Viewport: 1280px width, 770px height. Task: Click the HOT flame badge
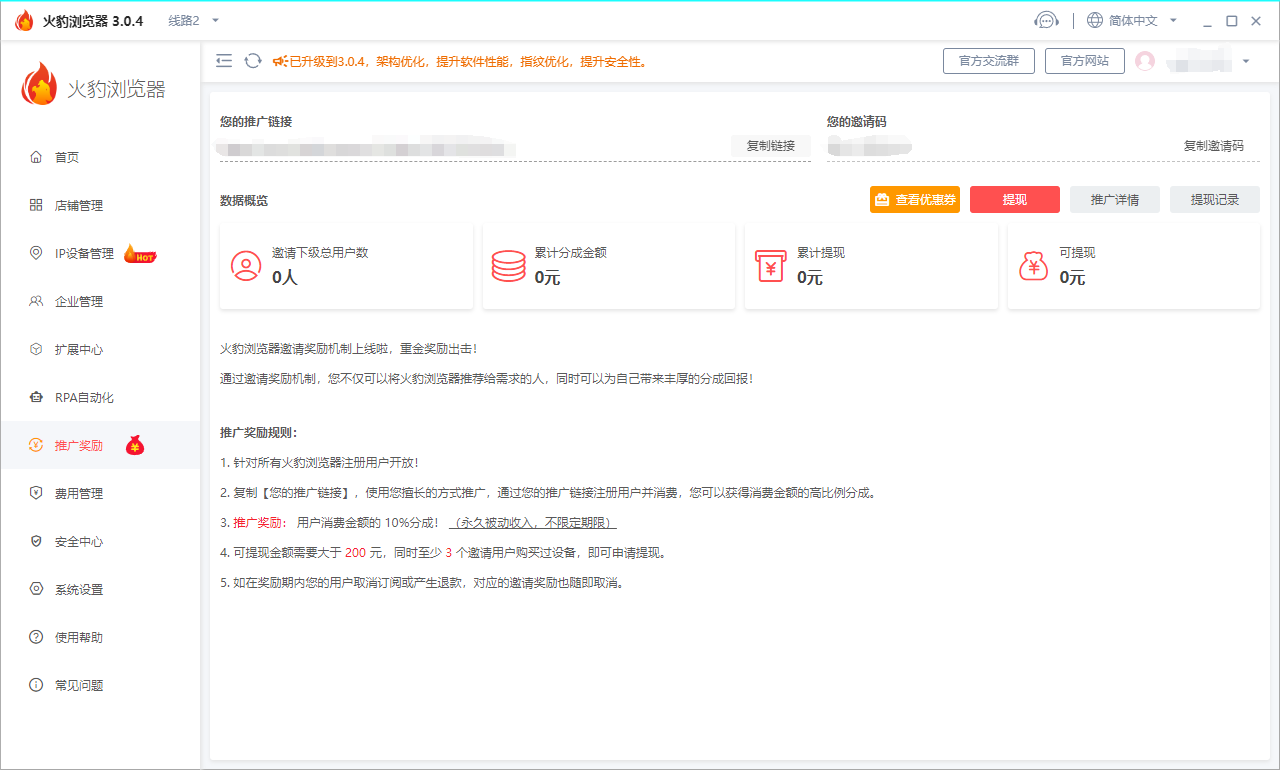coord(140,254)
